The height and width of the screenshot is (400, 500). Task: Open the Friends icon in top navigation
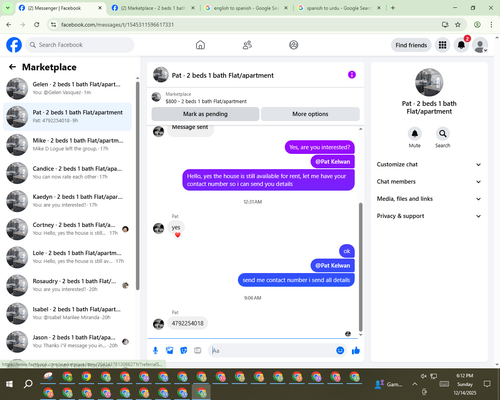[247, 45]
